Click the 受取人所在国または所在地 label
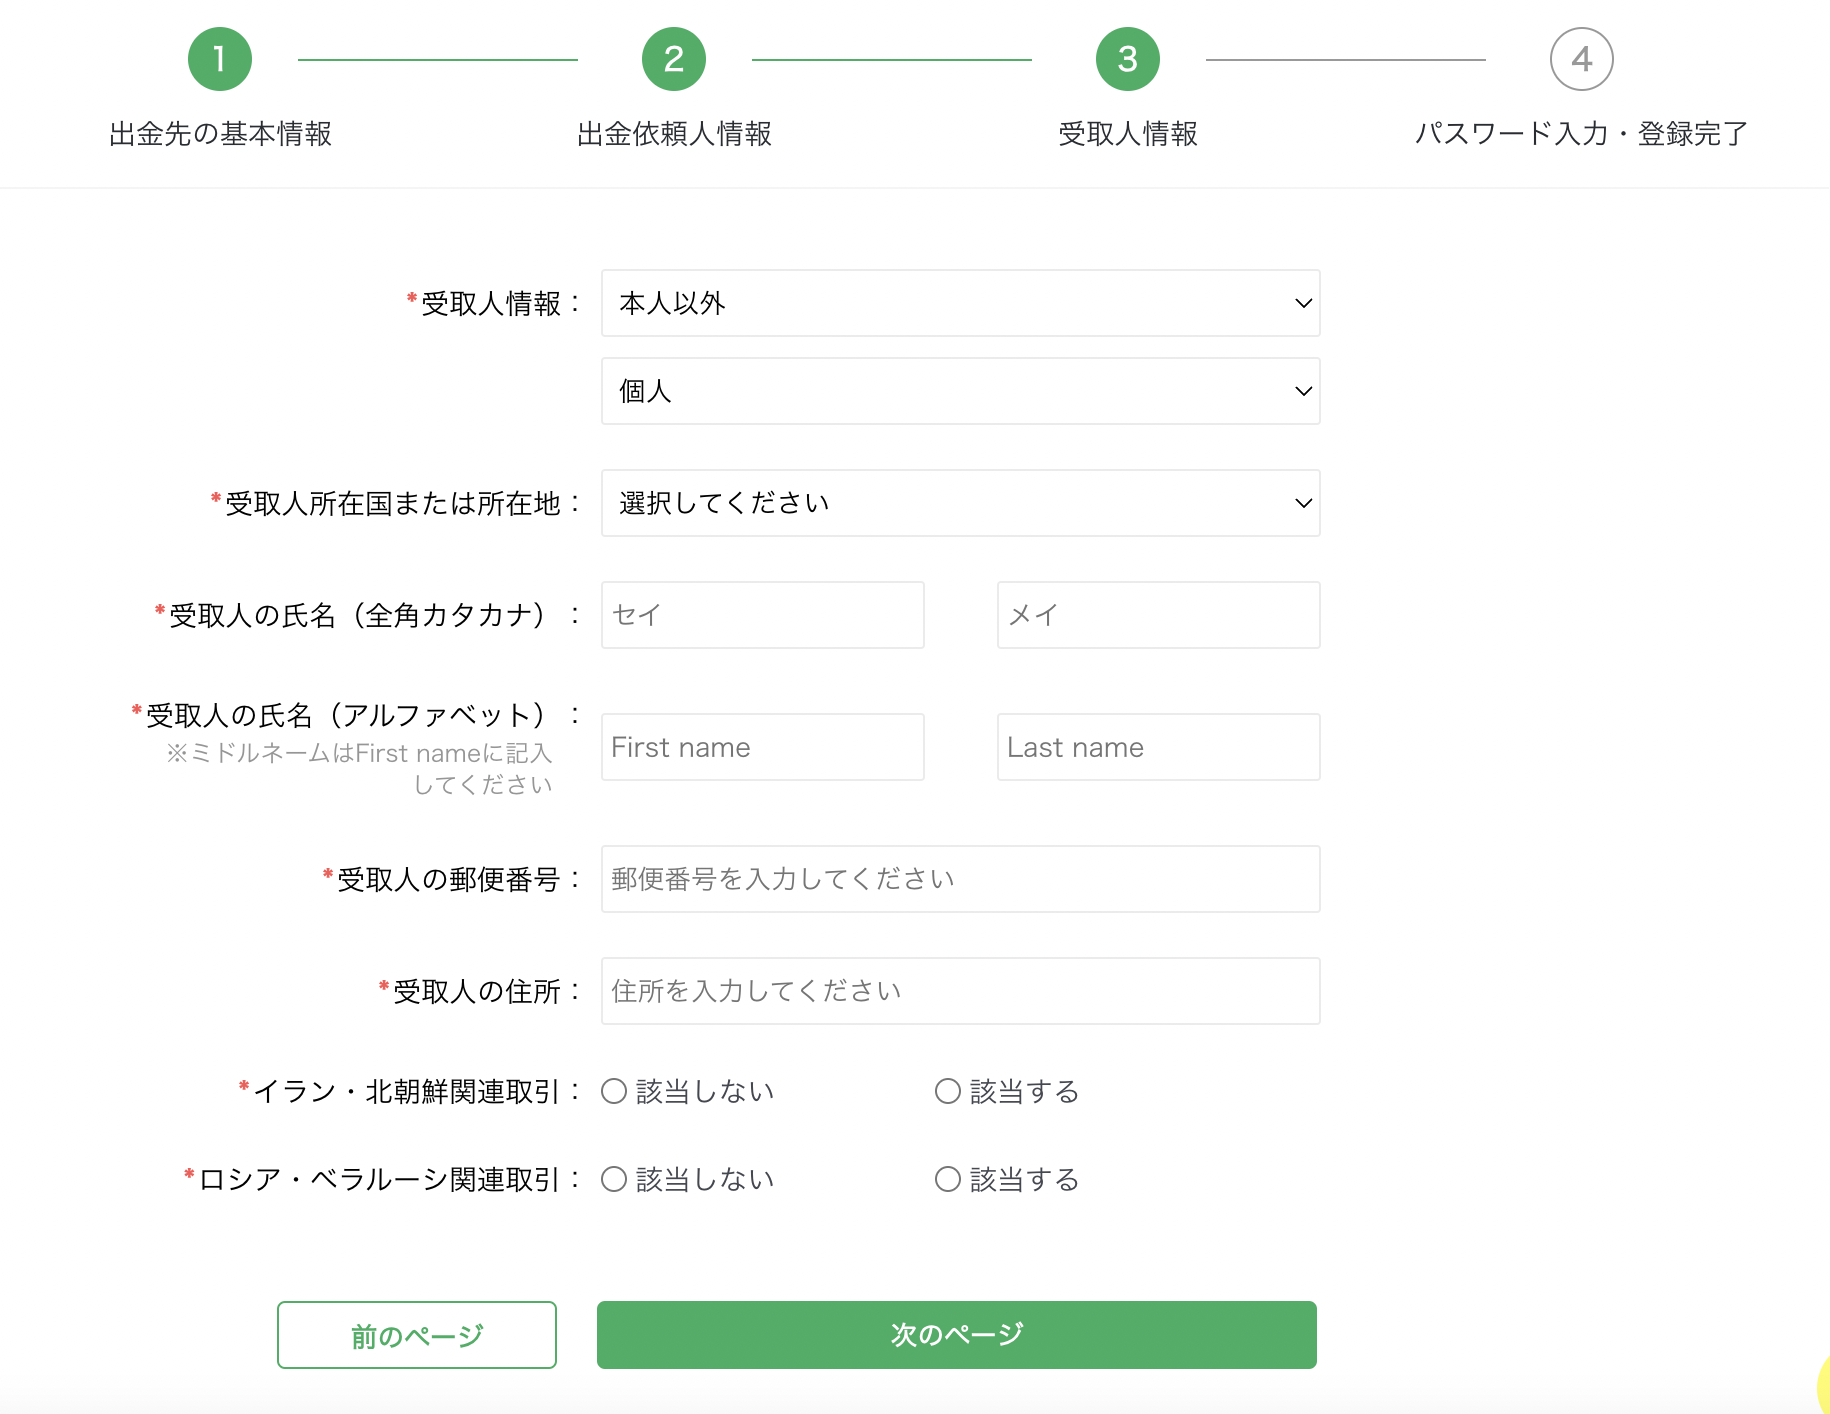 point(392,503)
